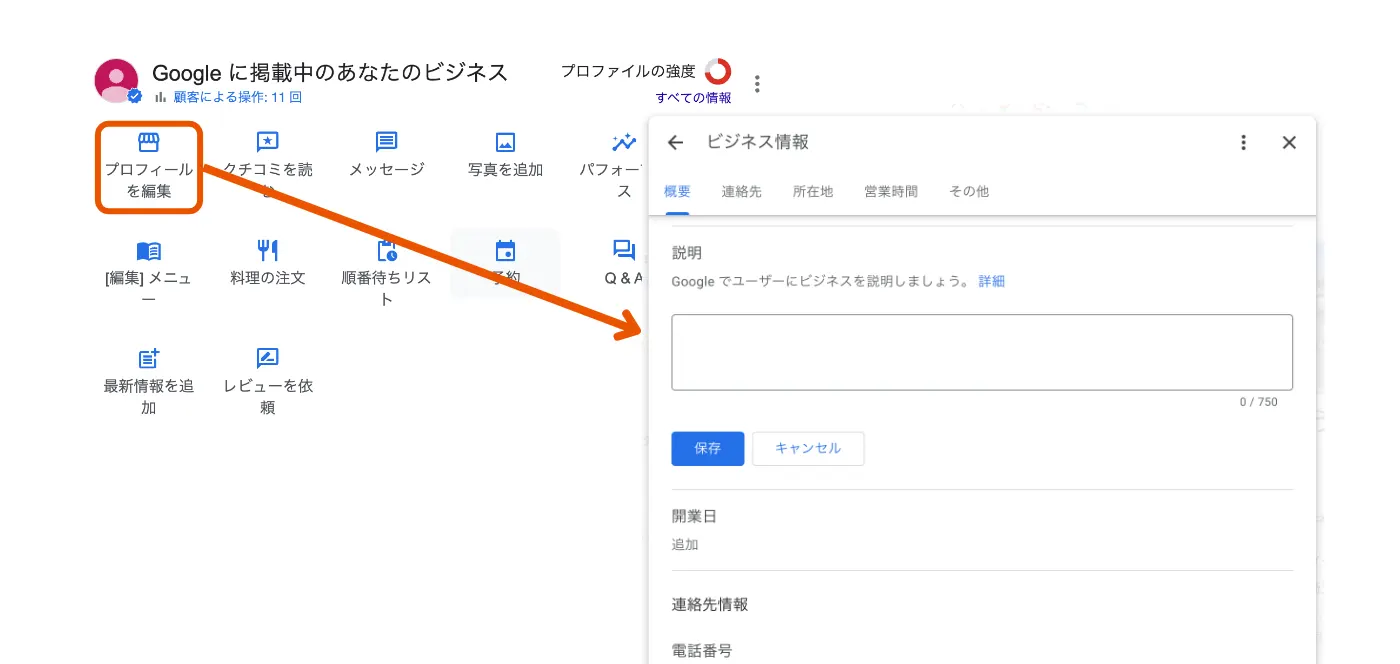Click the プロファイルの強度 donut ring icon
1400x664 pixels.
(718, 71)
